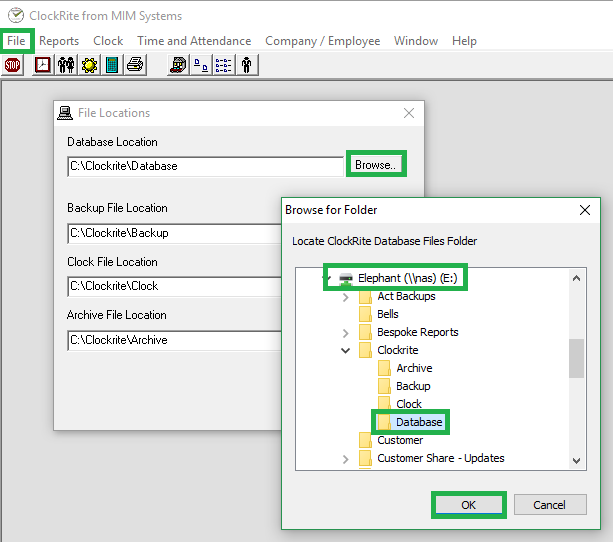Click the single person toolbar icon
Image resolution: width=613 pixels, height=542 pixels.
(247, 65)
